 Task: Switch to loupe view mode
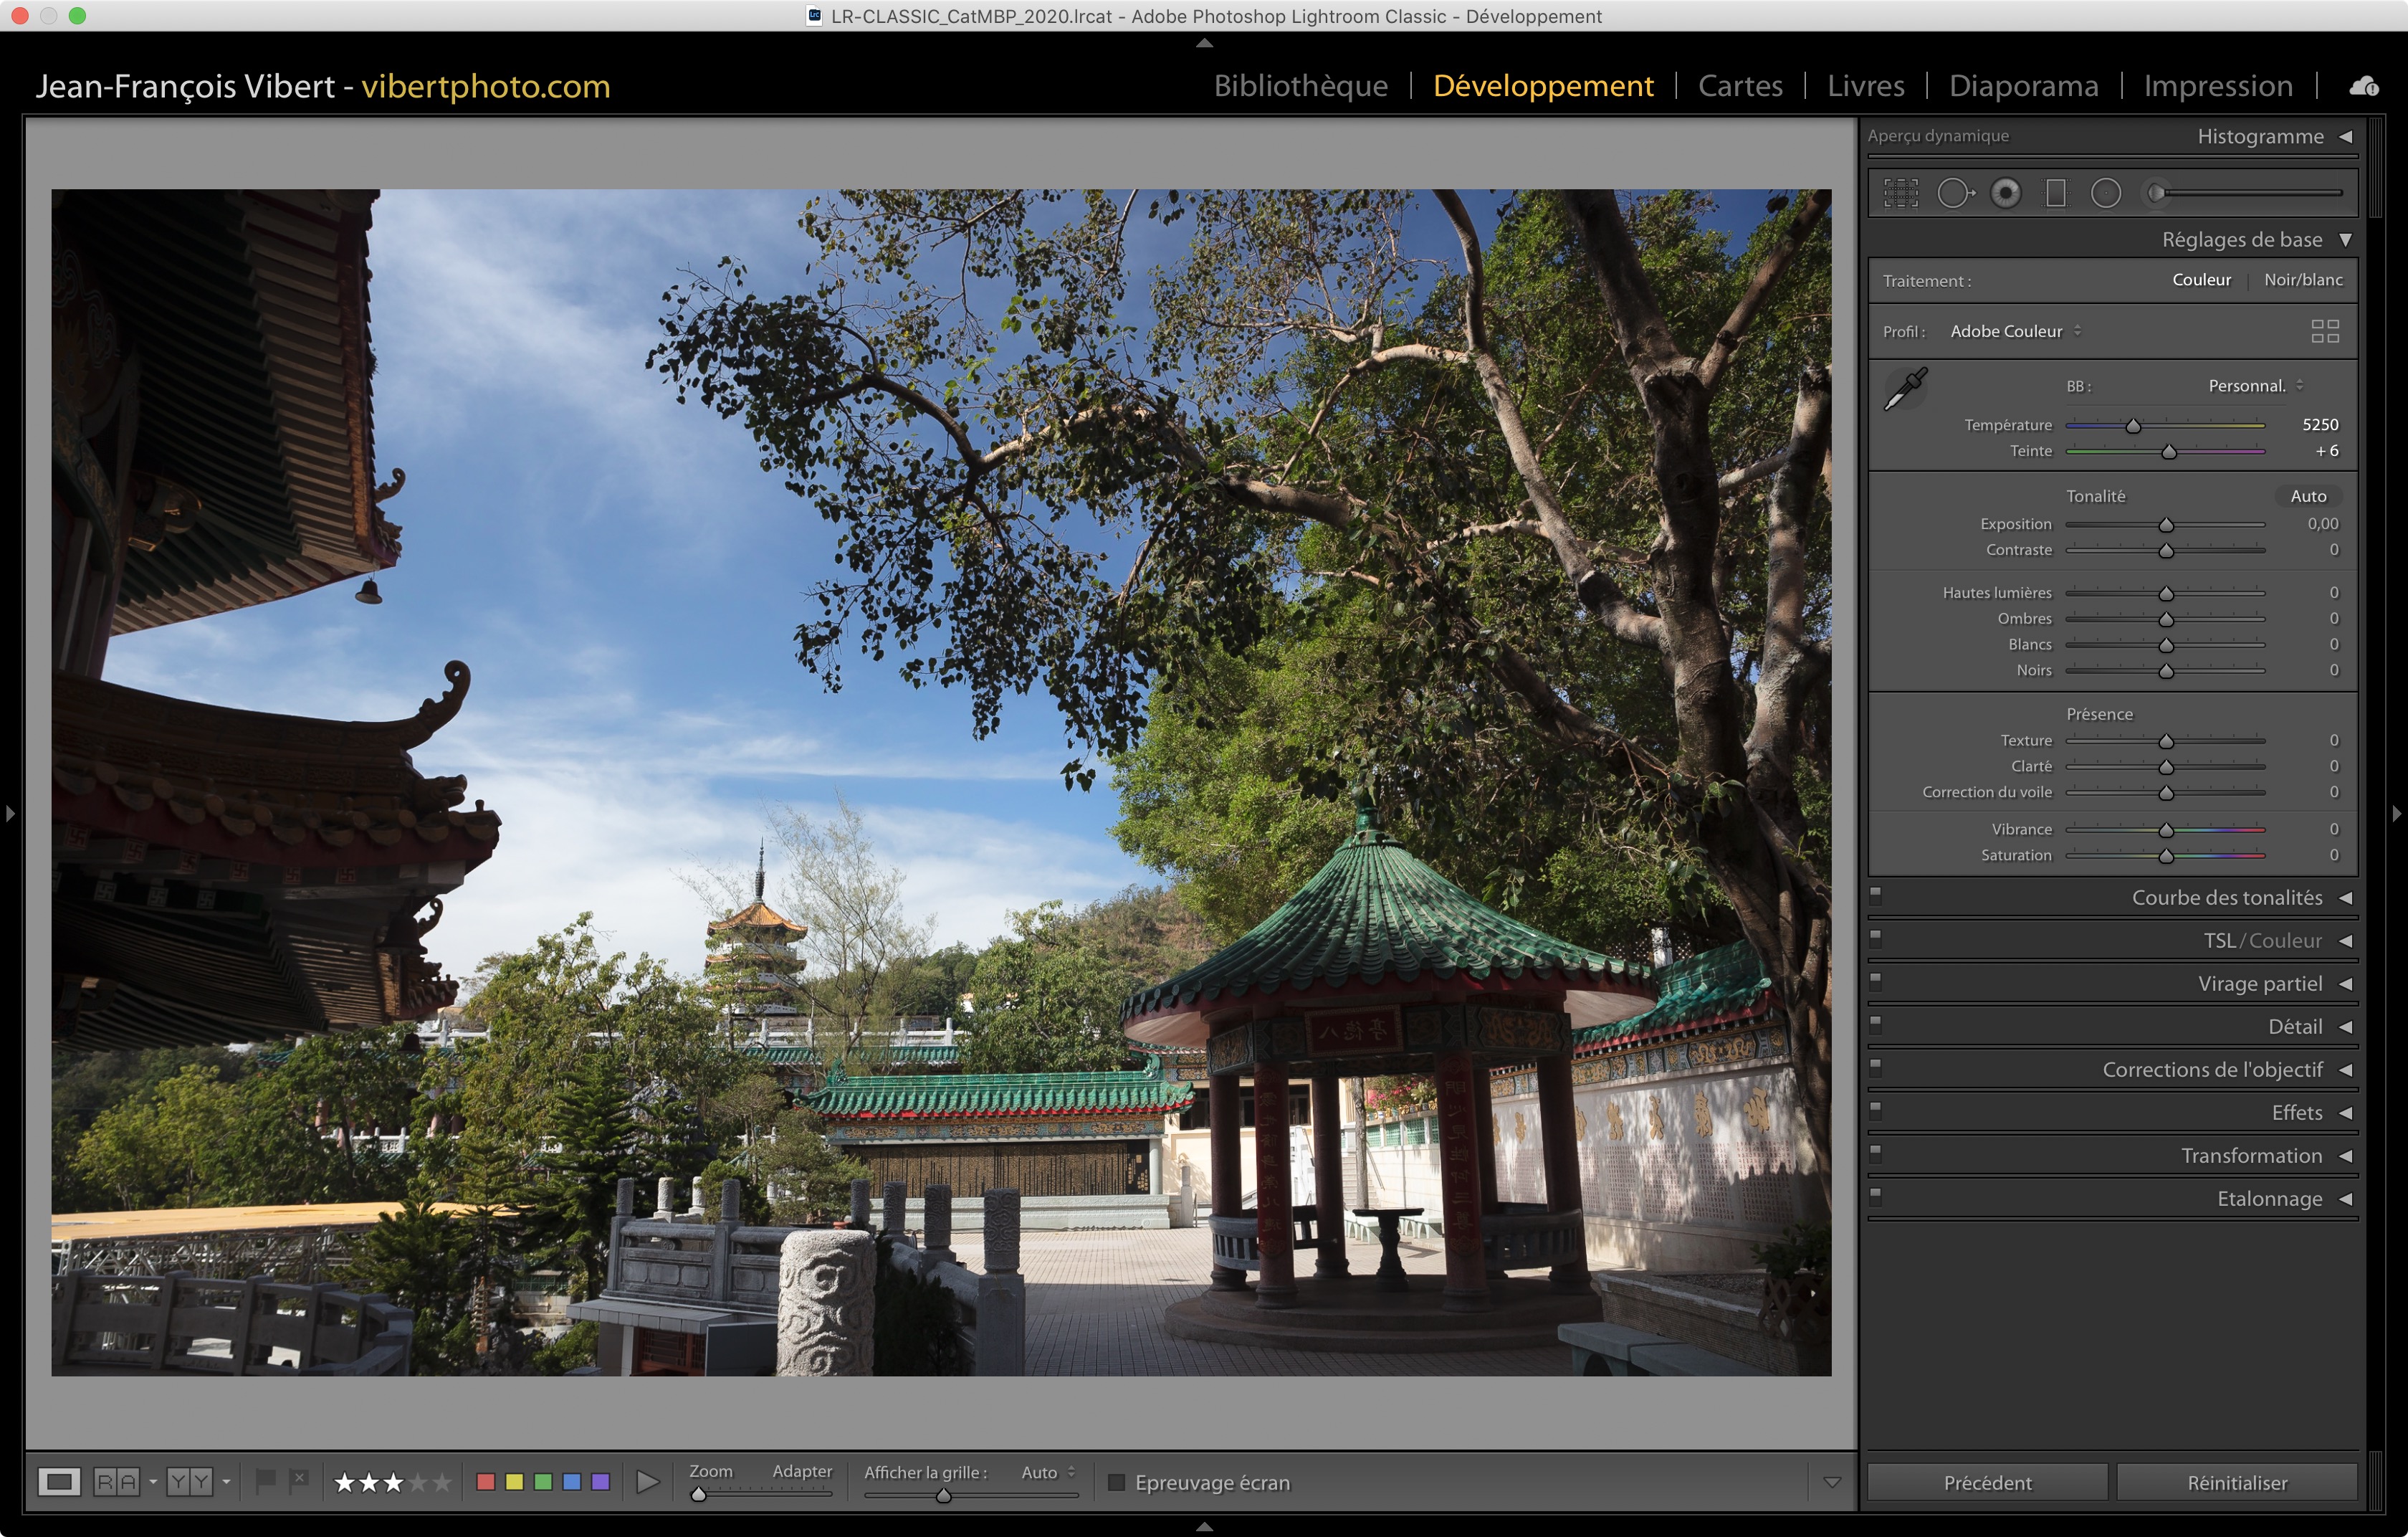[59, 1481]
